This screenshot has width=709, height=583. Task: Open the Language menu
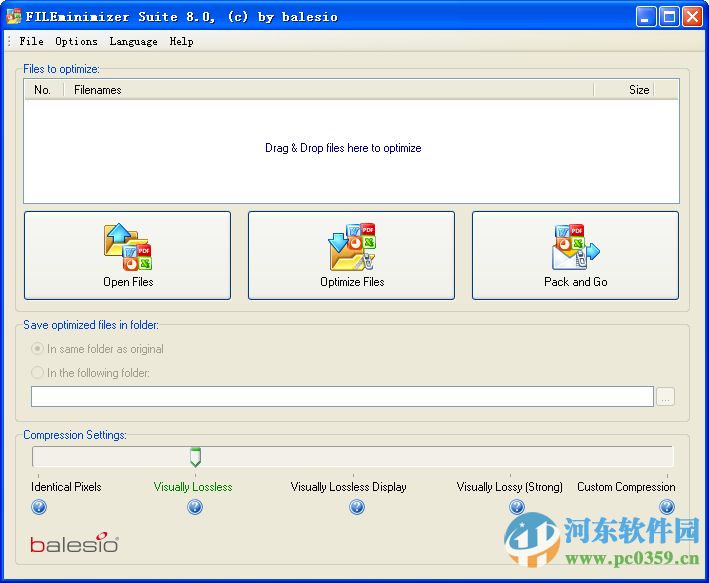[133, 41]
